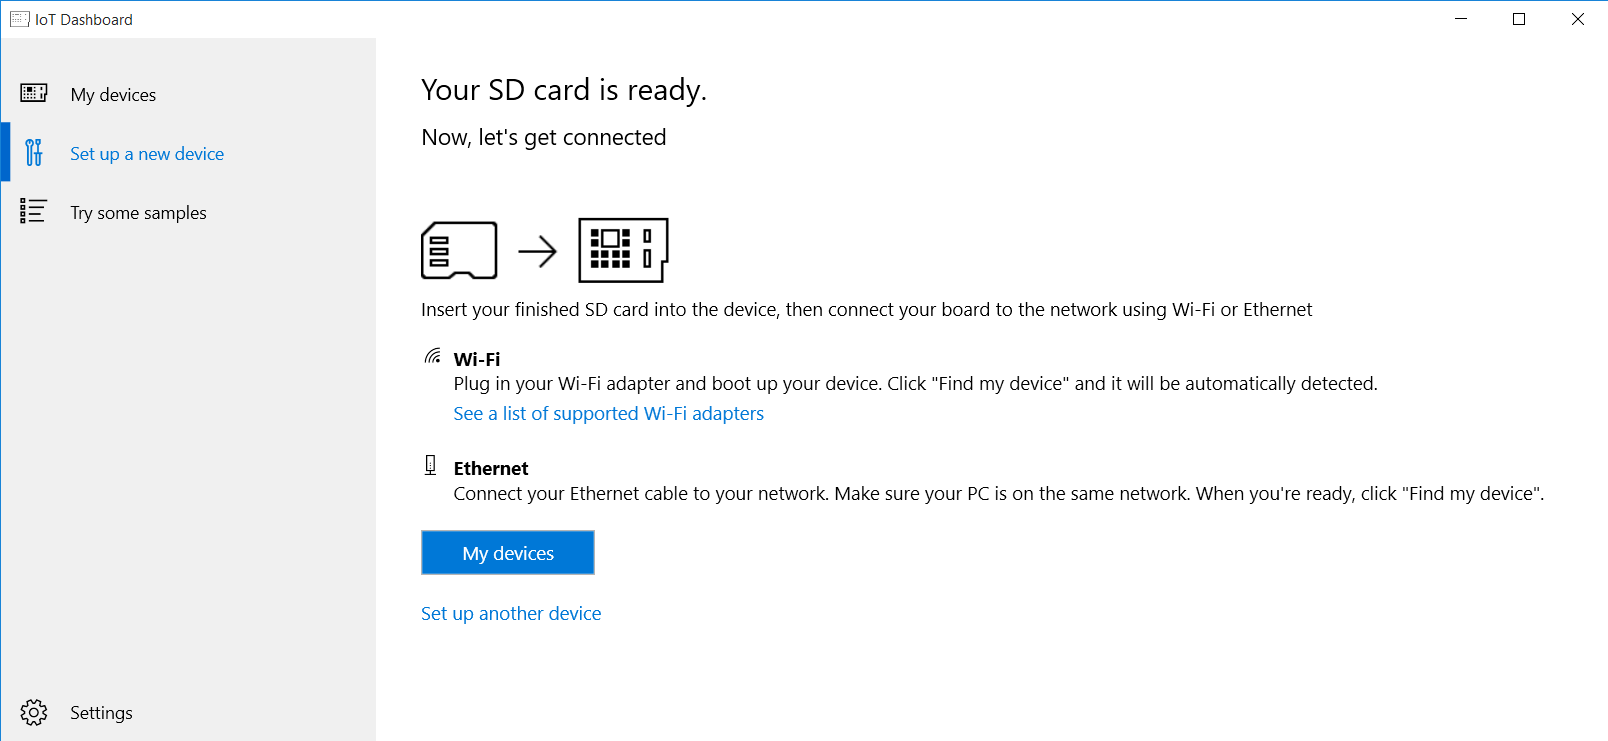Click the Ethernet plug icon
1608x741 pixels.
tap(431, 465)
